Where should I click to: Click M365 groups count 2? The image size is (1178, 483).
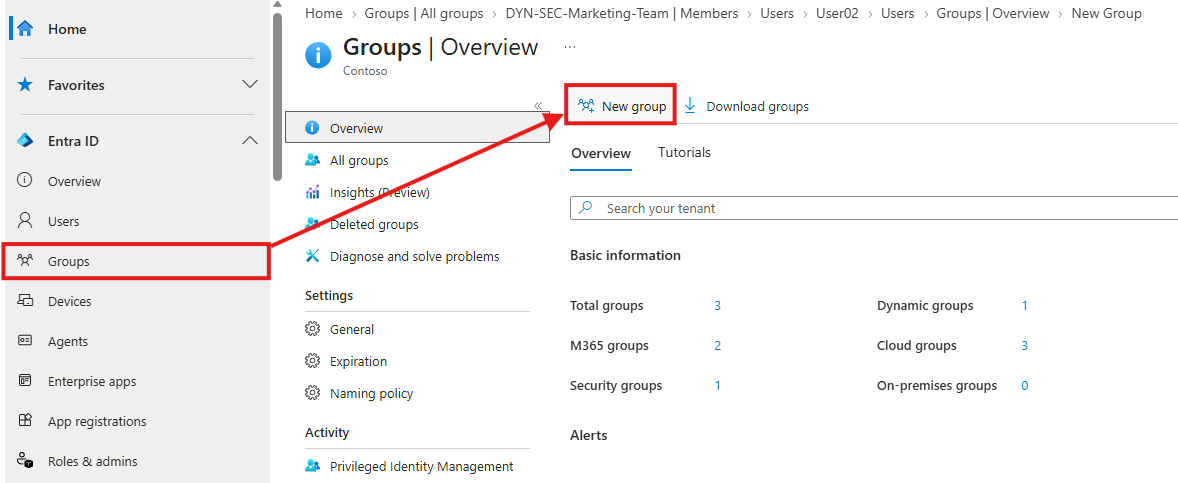[717, 346]
